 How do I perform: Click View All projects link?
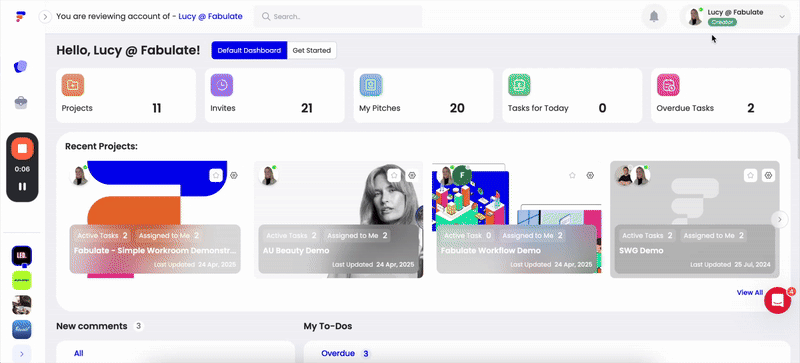point(749,293)
